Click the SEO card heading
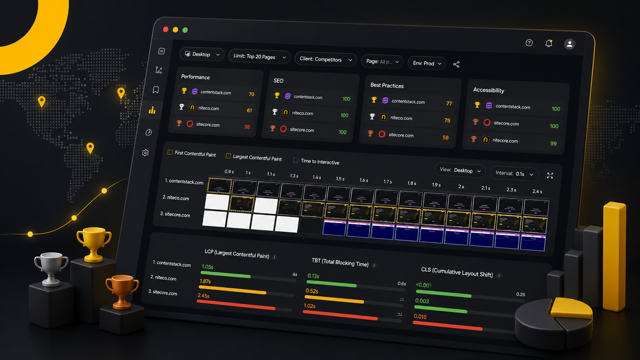This screenshot has width=640, height=360. (278, 81)
